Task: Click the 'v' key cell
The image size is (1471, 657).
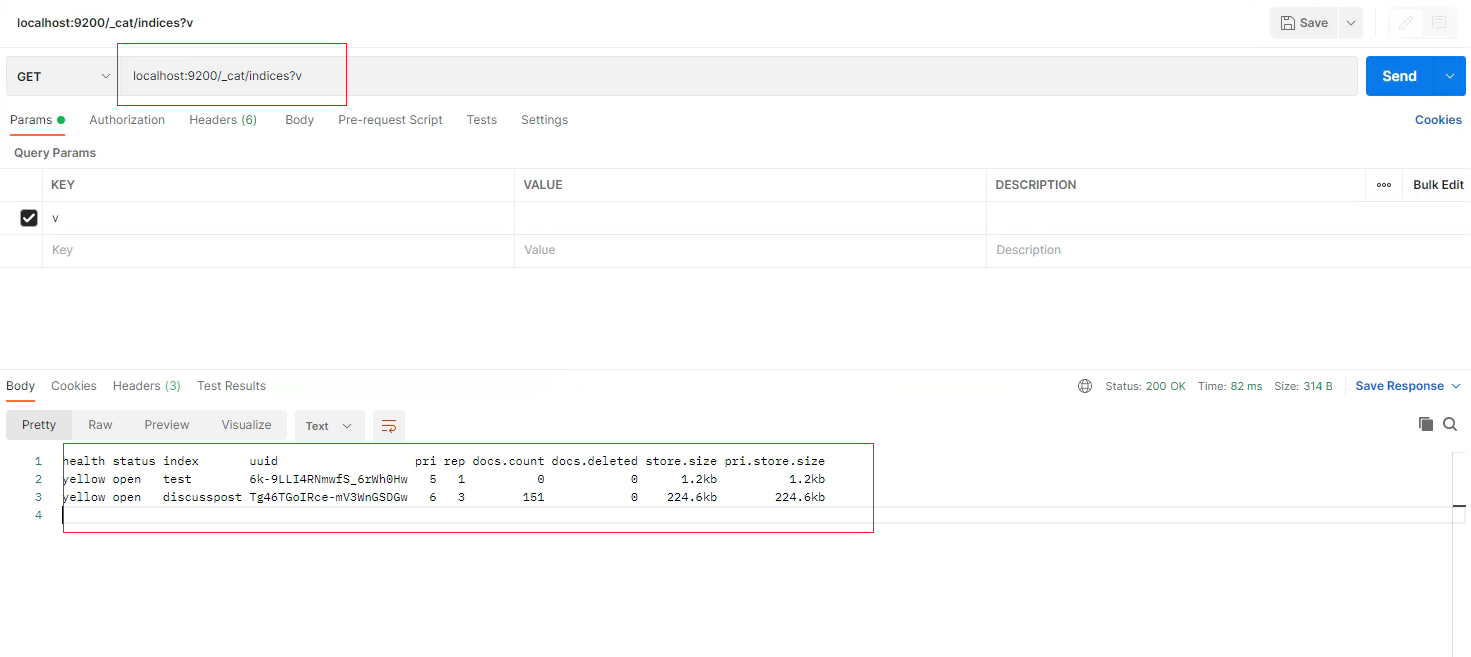Action: point(278,218)
